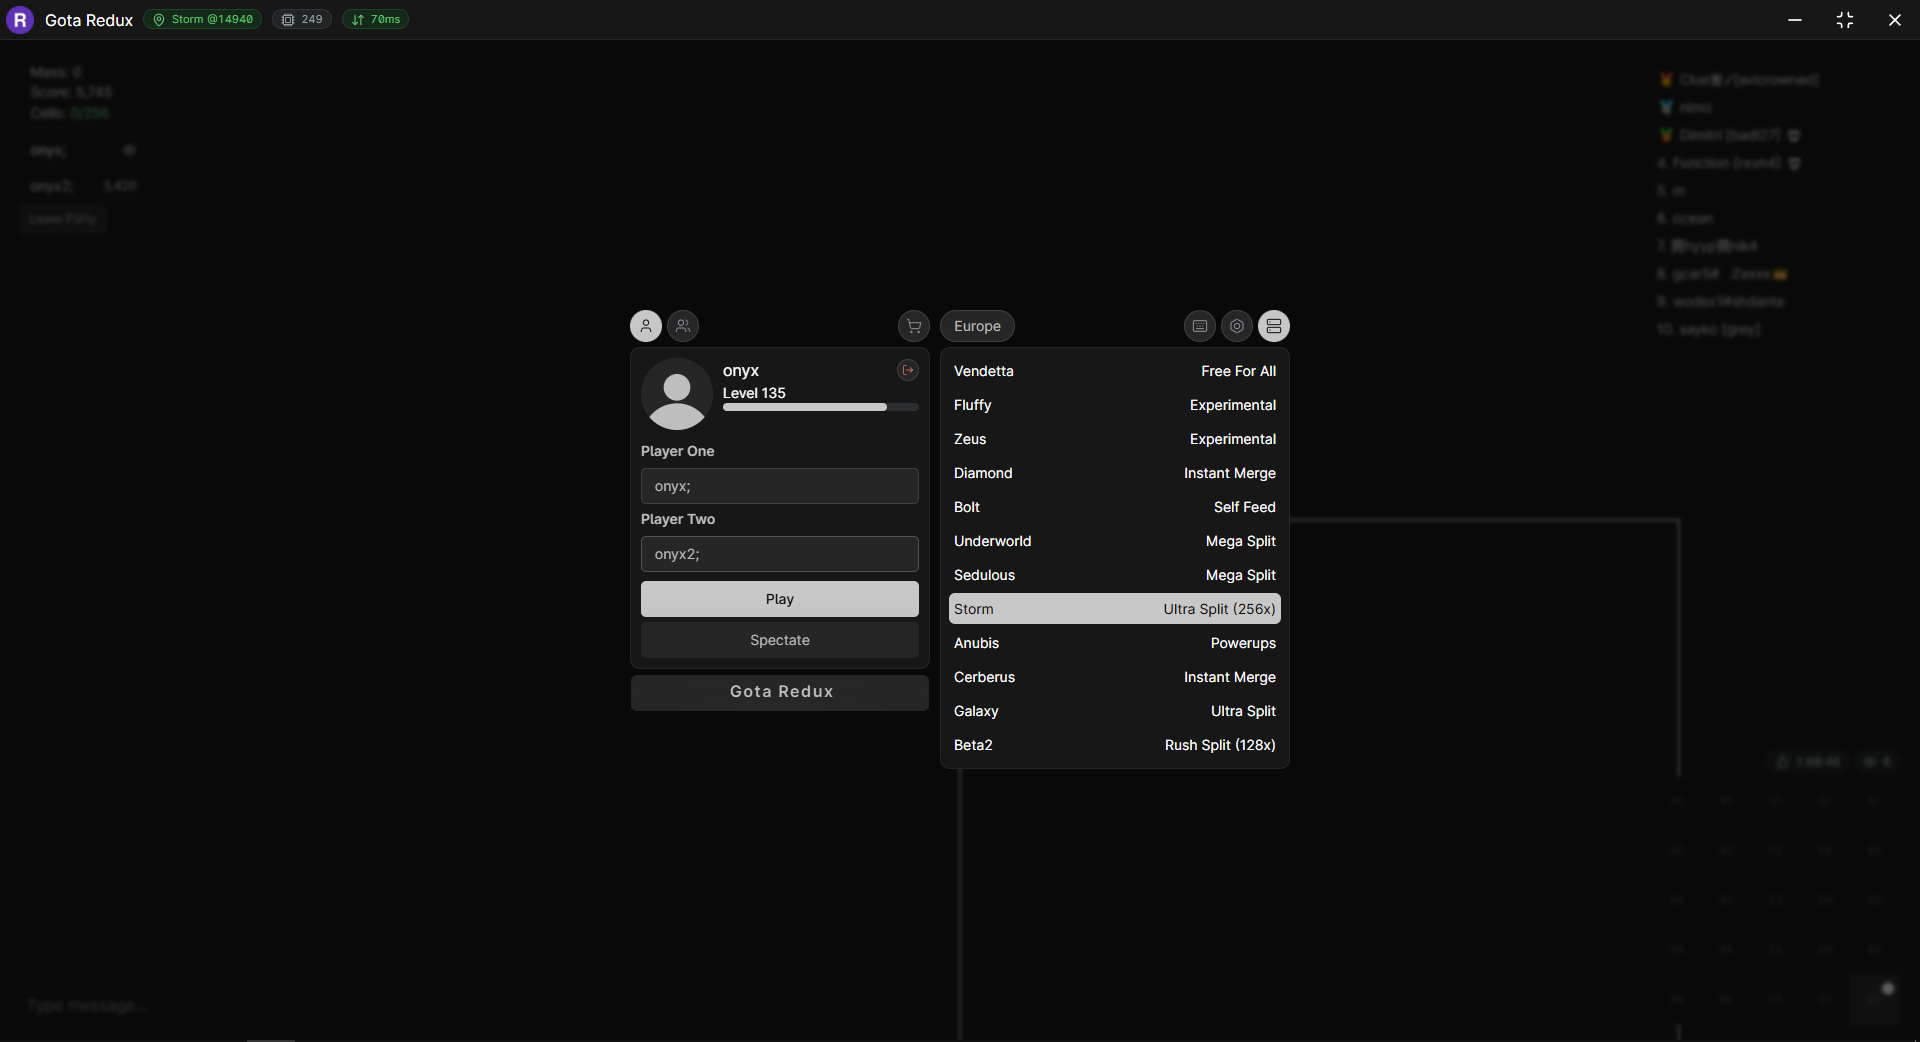Select the Zeus Experimental server
This screenshot has width=1920, height=1042.
(1115, 439)
